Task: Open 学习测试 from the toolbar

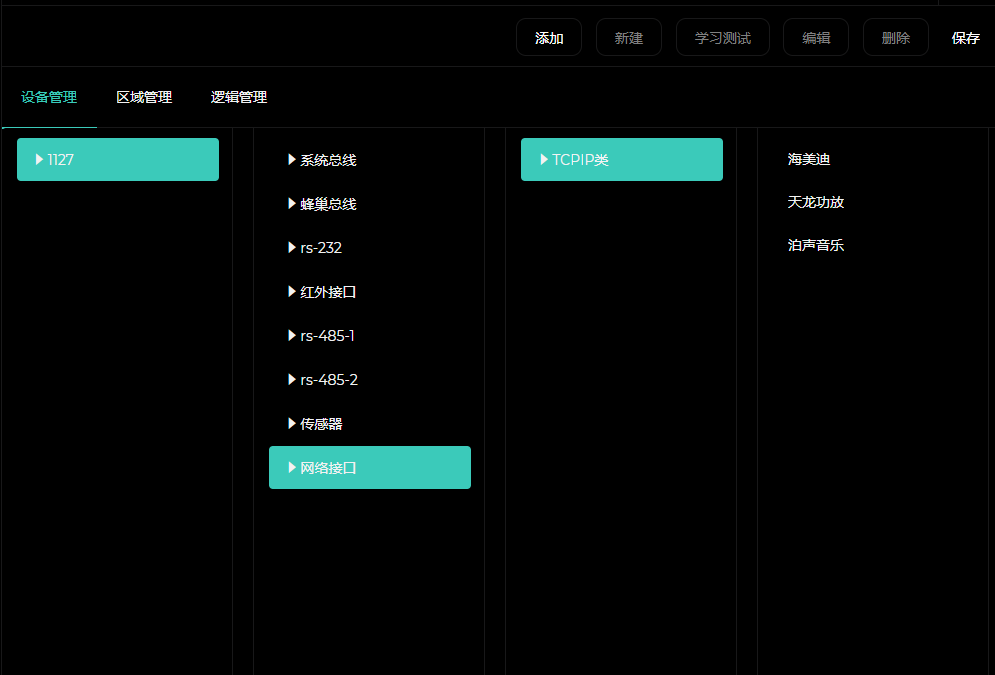Action: (722, 38)
